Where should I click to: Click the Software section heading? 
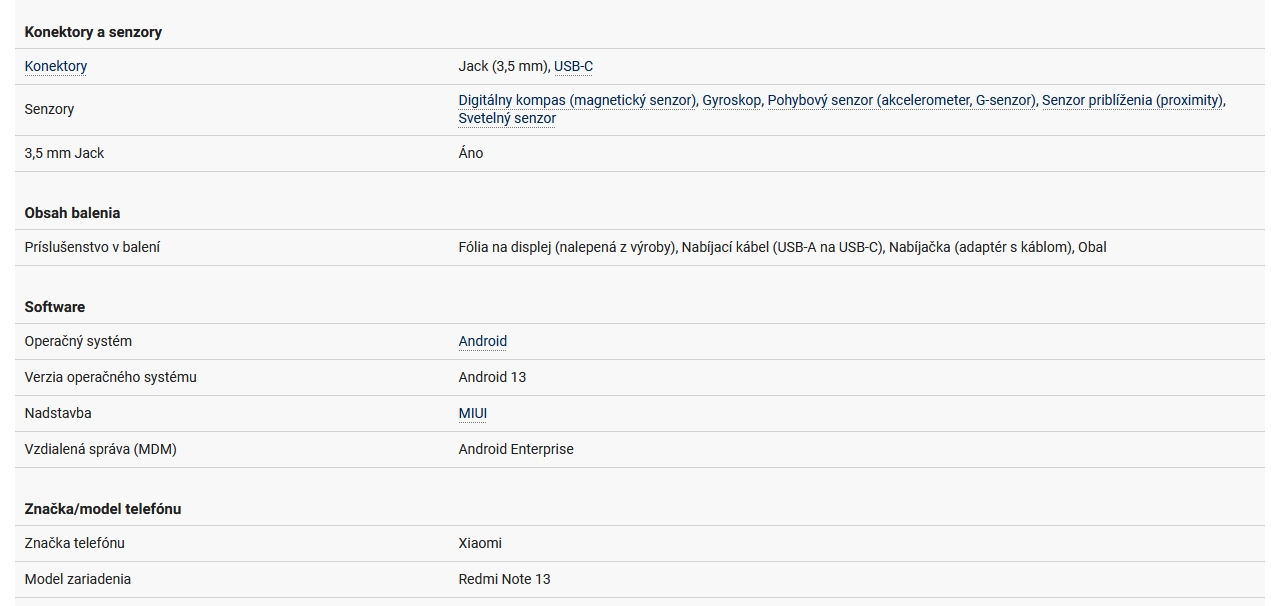point(55,307)
